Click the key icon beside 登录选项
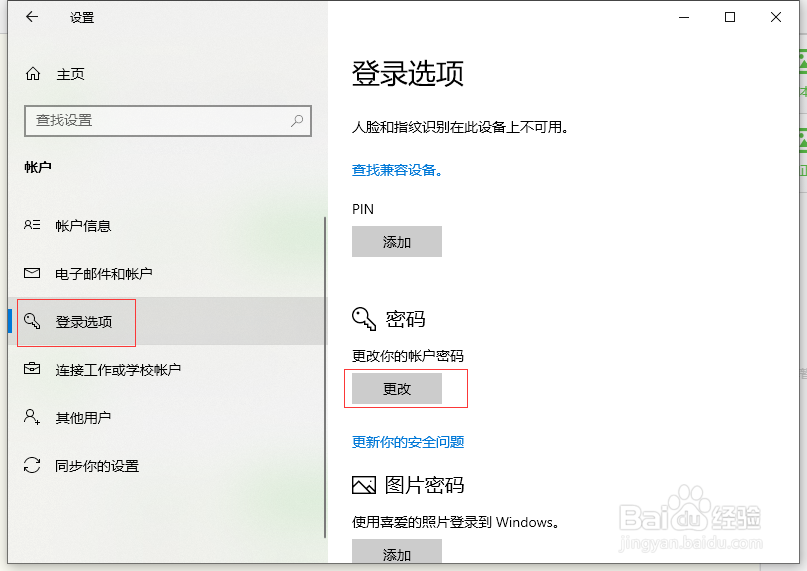This screenshot has height=571, width=807. click(x=32, y=321)
